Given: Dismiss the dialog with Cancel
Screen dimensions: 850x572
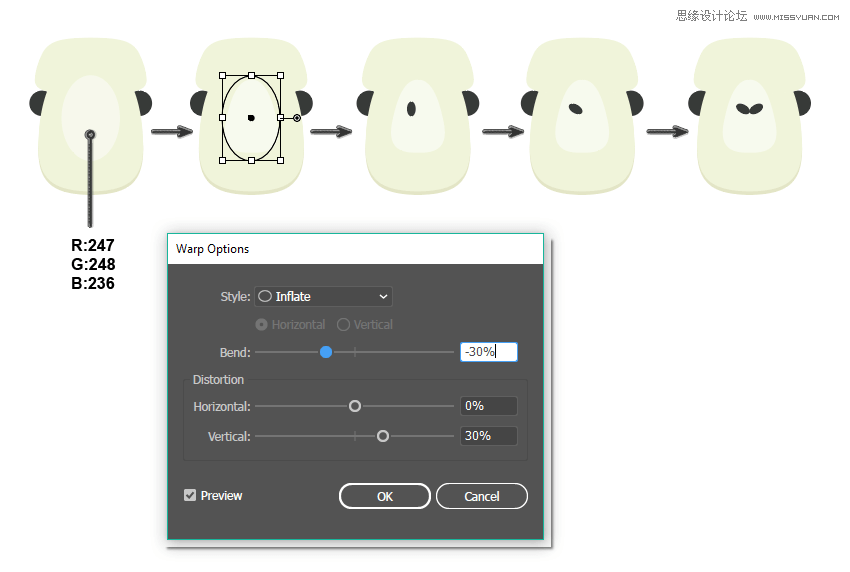Looking at the screenshot, I should tap(481, 496).
